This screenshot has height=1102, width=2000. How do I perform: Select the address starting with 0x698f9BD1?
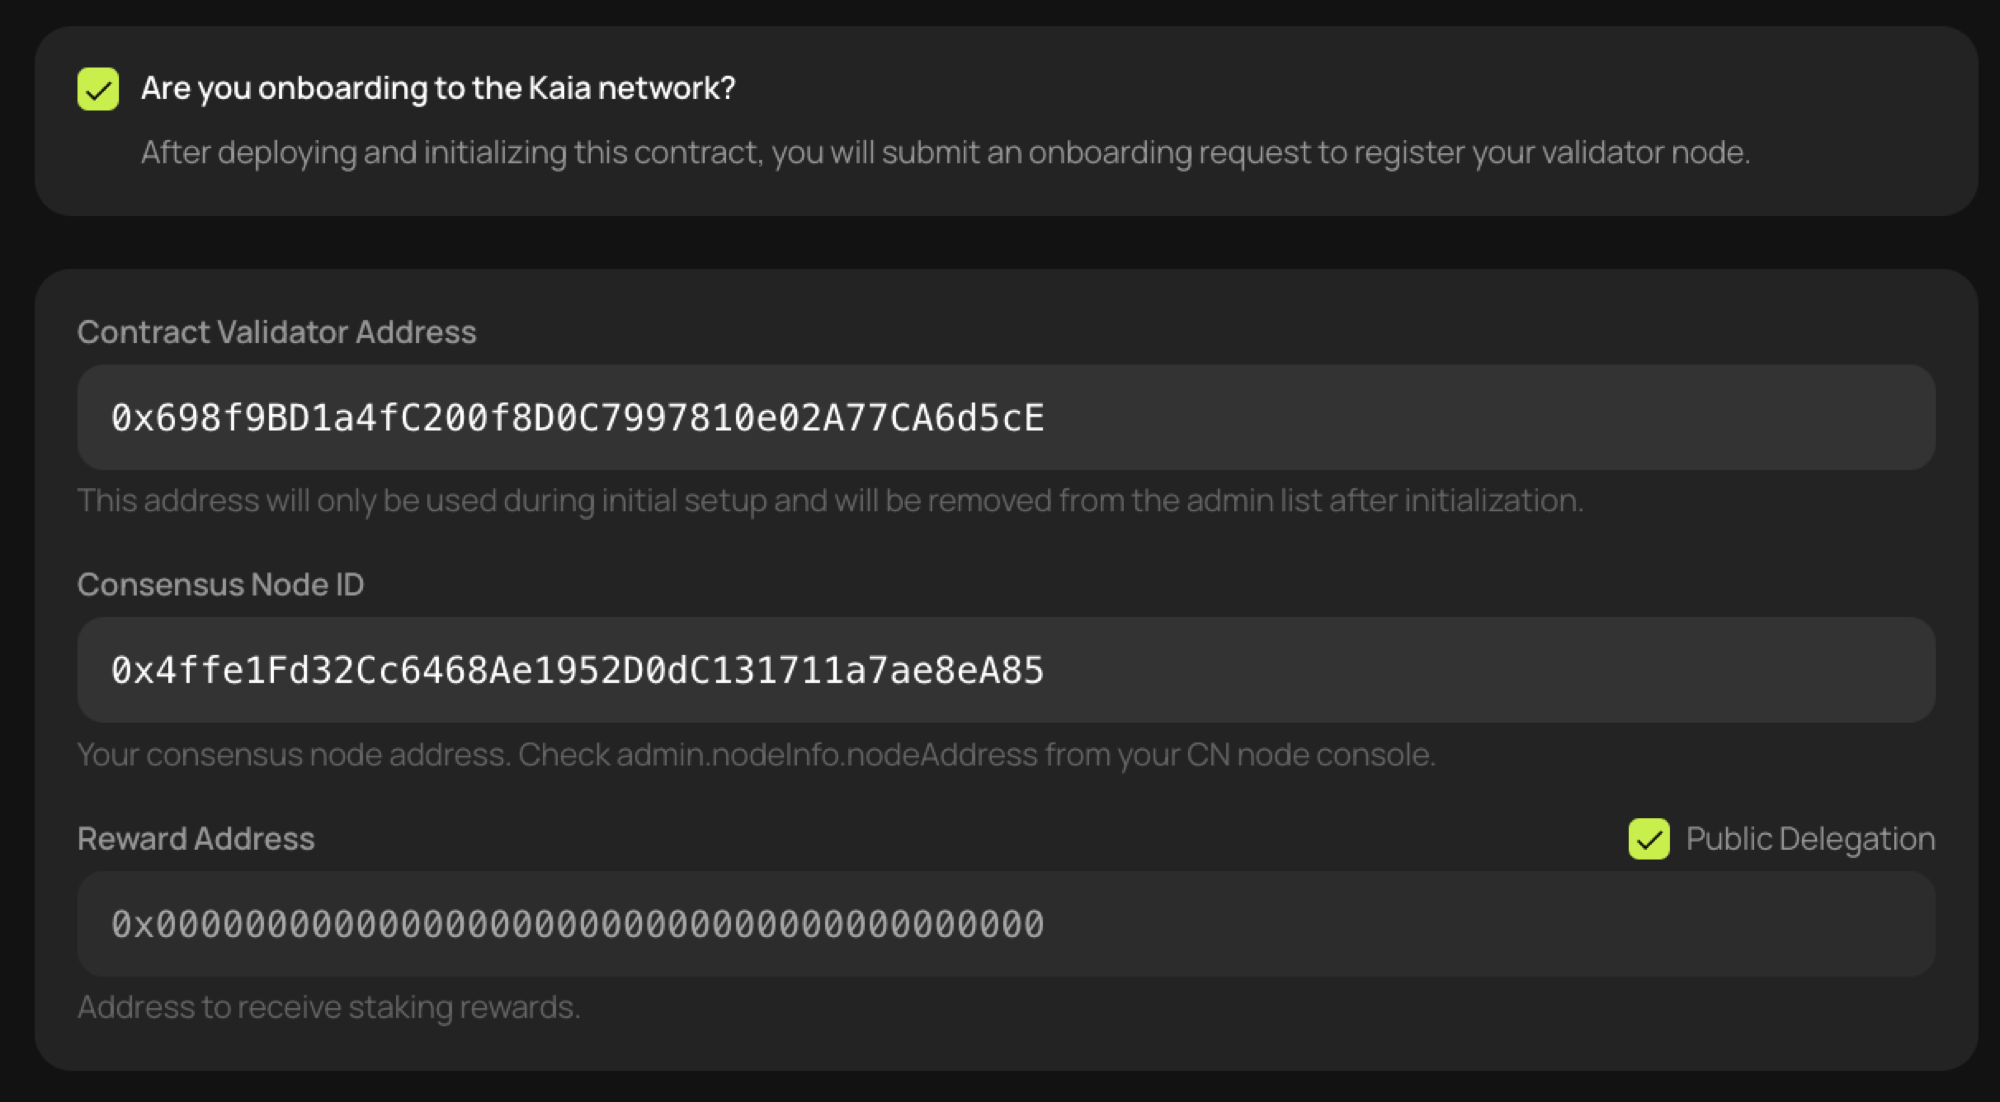coord(578,418)
